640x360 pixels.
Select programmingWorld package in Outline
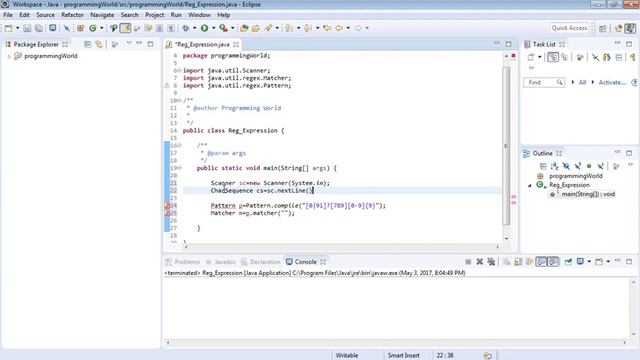point(576,176)
